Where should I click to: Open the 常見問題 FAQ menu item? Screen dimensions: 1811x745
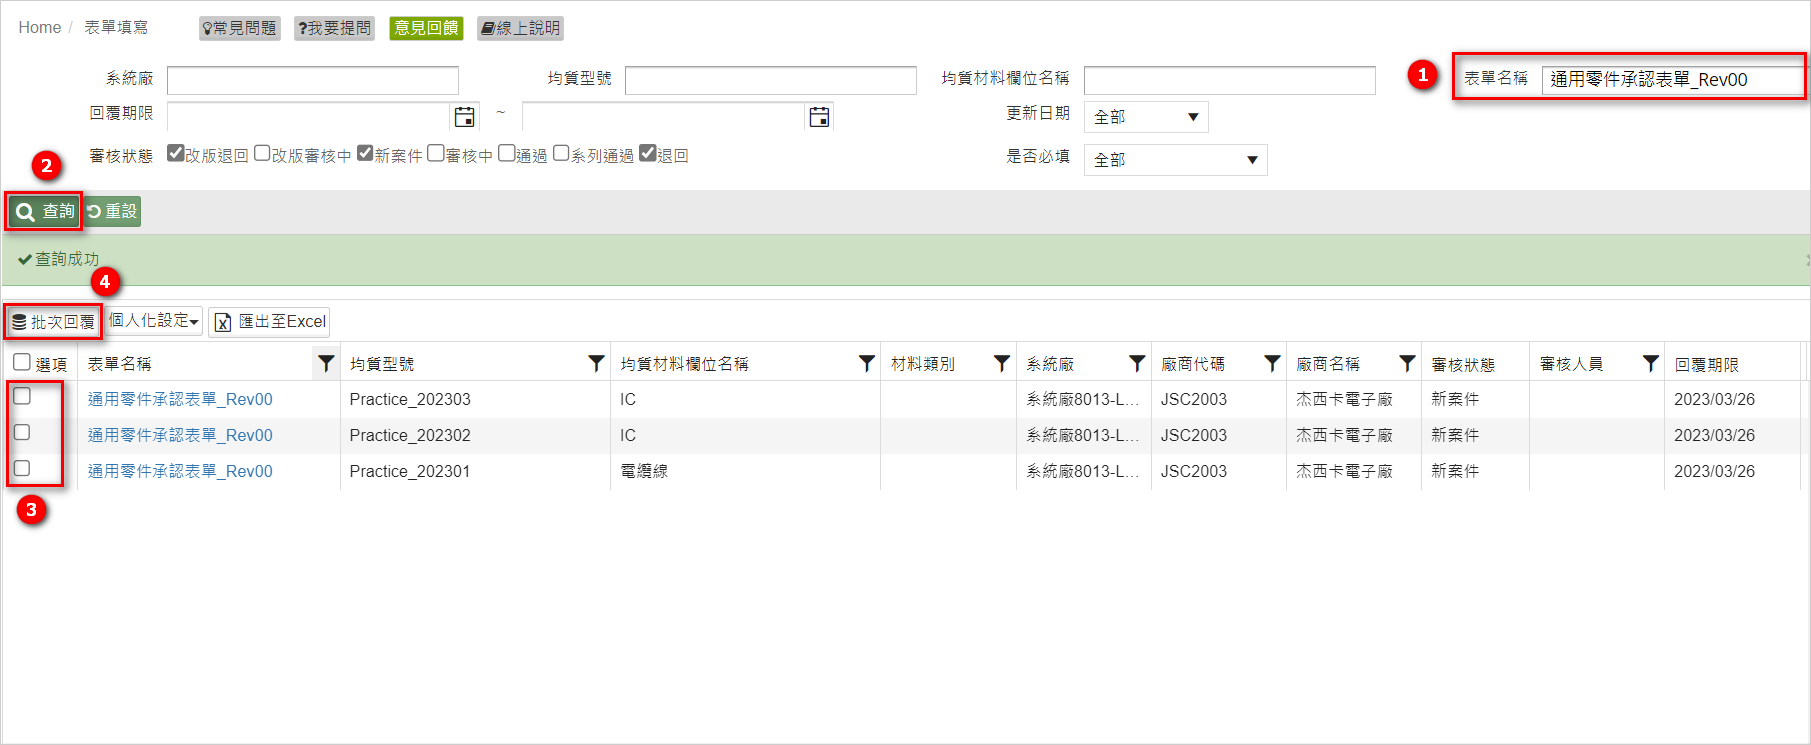click(x=239, y=28)
